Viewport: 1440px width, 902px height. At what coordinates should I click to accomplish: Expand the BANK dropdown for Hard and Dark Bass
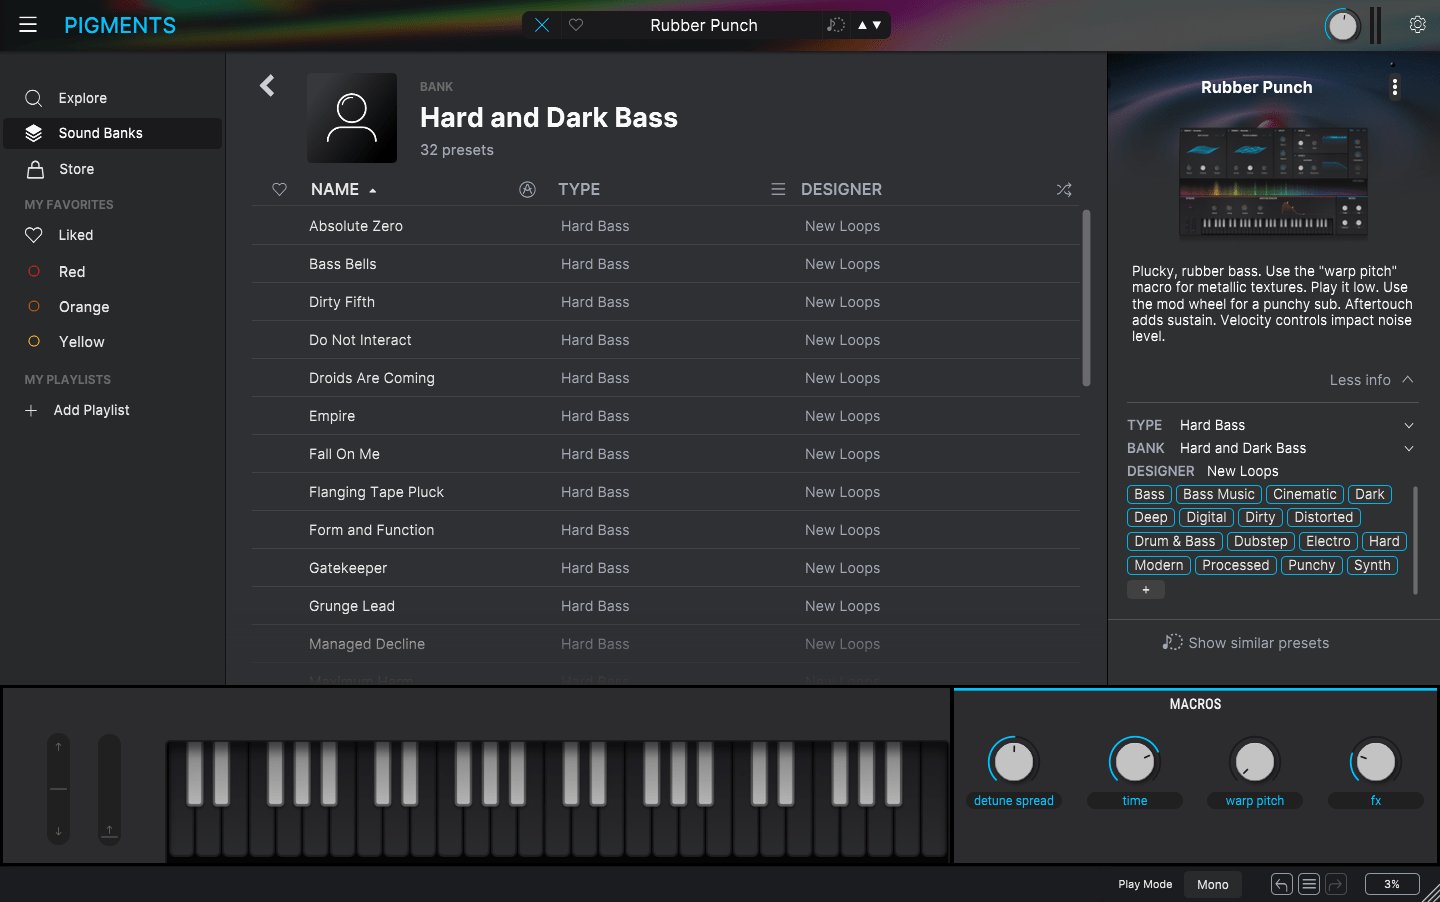click(x=1408, y=448)
